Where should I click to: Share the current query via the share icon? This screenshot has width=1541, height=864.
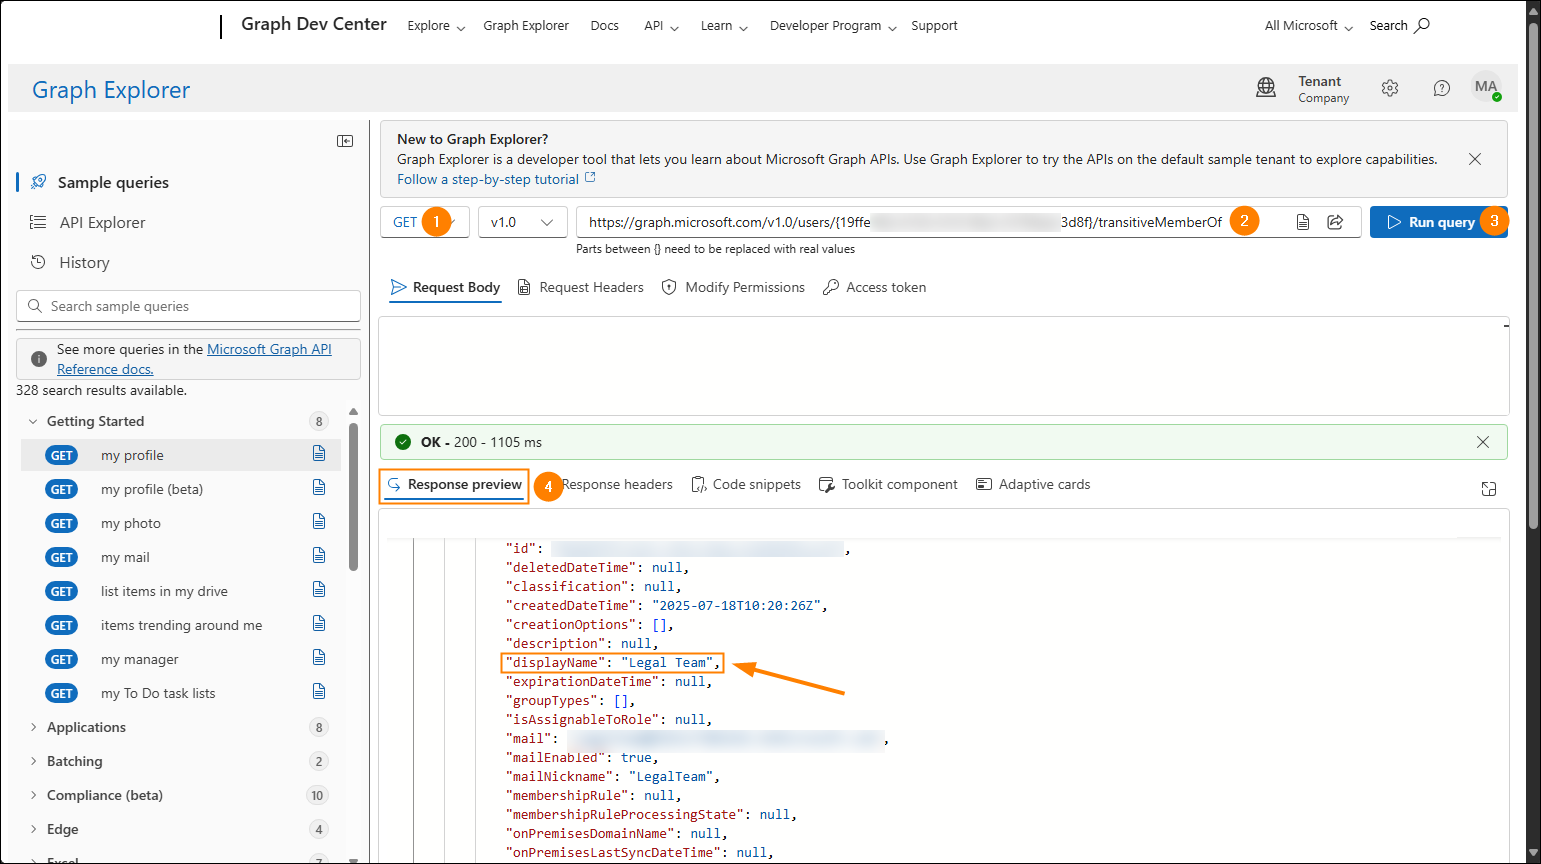(1335, 222)
